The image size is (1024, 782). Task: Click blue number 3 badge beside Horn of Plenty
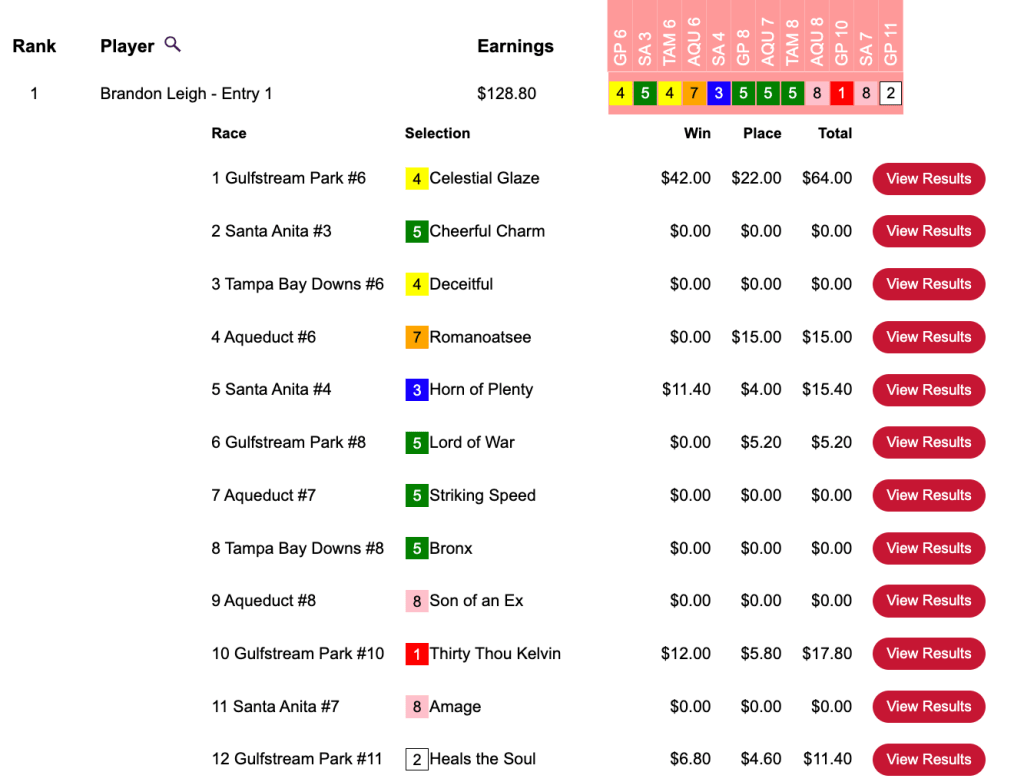click(x=417, y=390)
